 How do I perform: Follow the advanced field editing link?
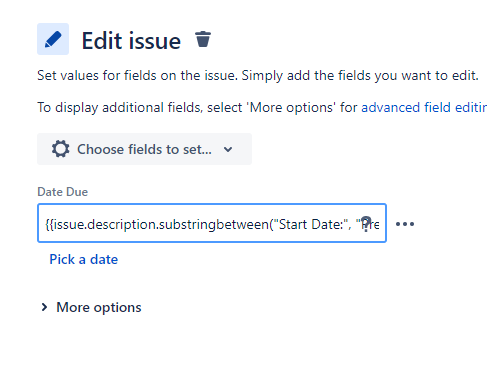pyautogui.click(x=424, y=108)
